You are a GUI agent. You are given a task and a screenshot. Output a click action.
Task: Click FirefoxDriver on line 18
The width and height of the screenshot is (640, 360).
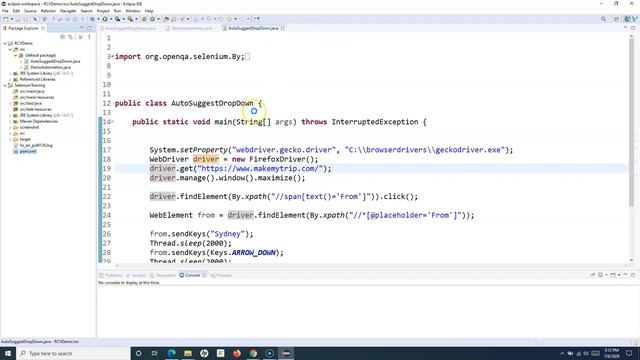coord(277,159)
